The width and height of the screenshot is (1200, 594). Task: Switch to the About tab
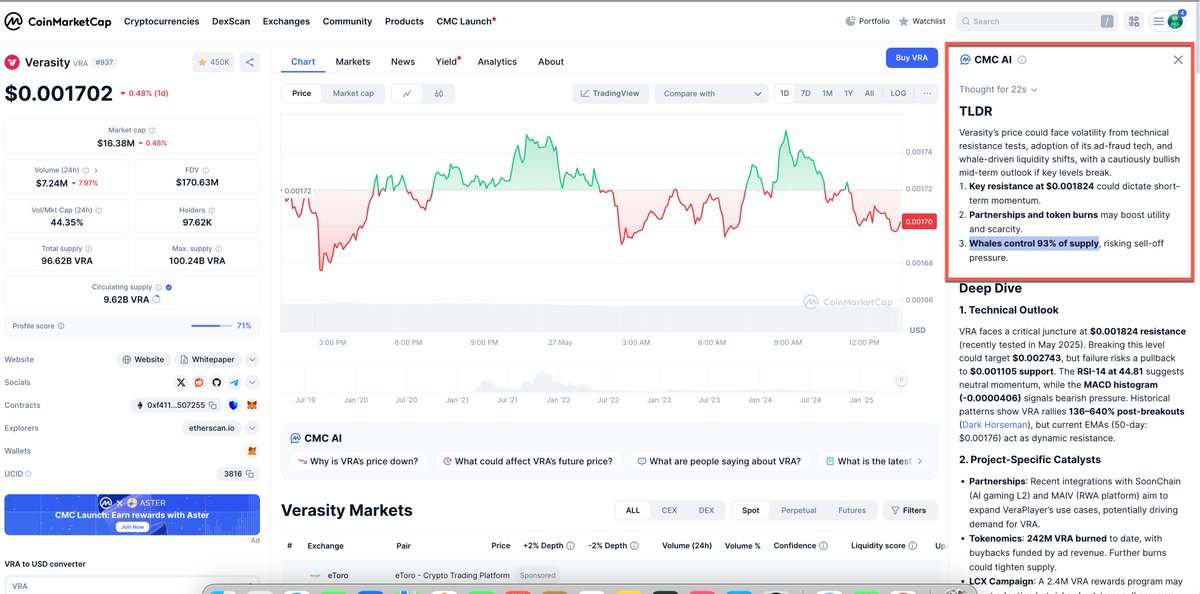[x=551, y=61]
